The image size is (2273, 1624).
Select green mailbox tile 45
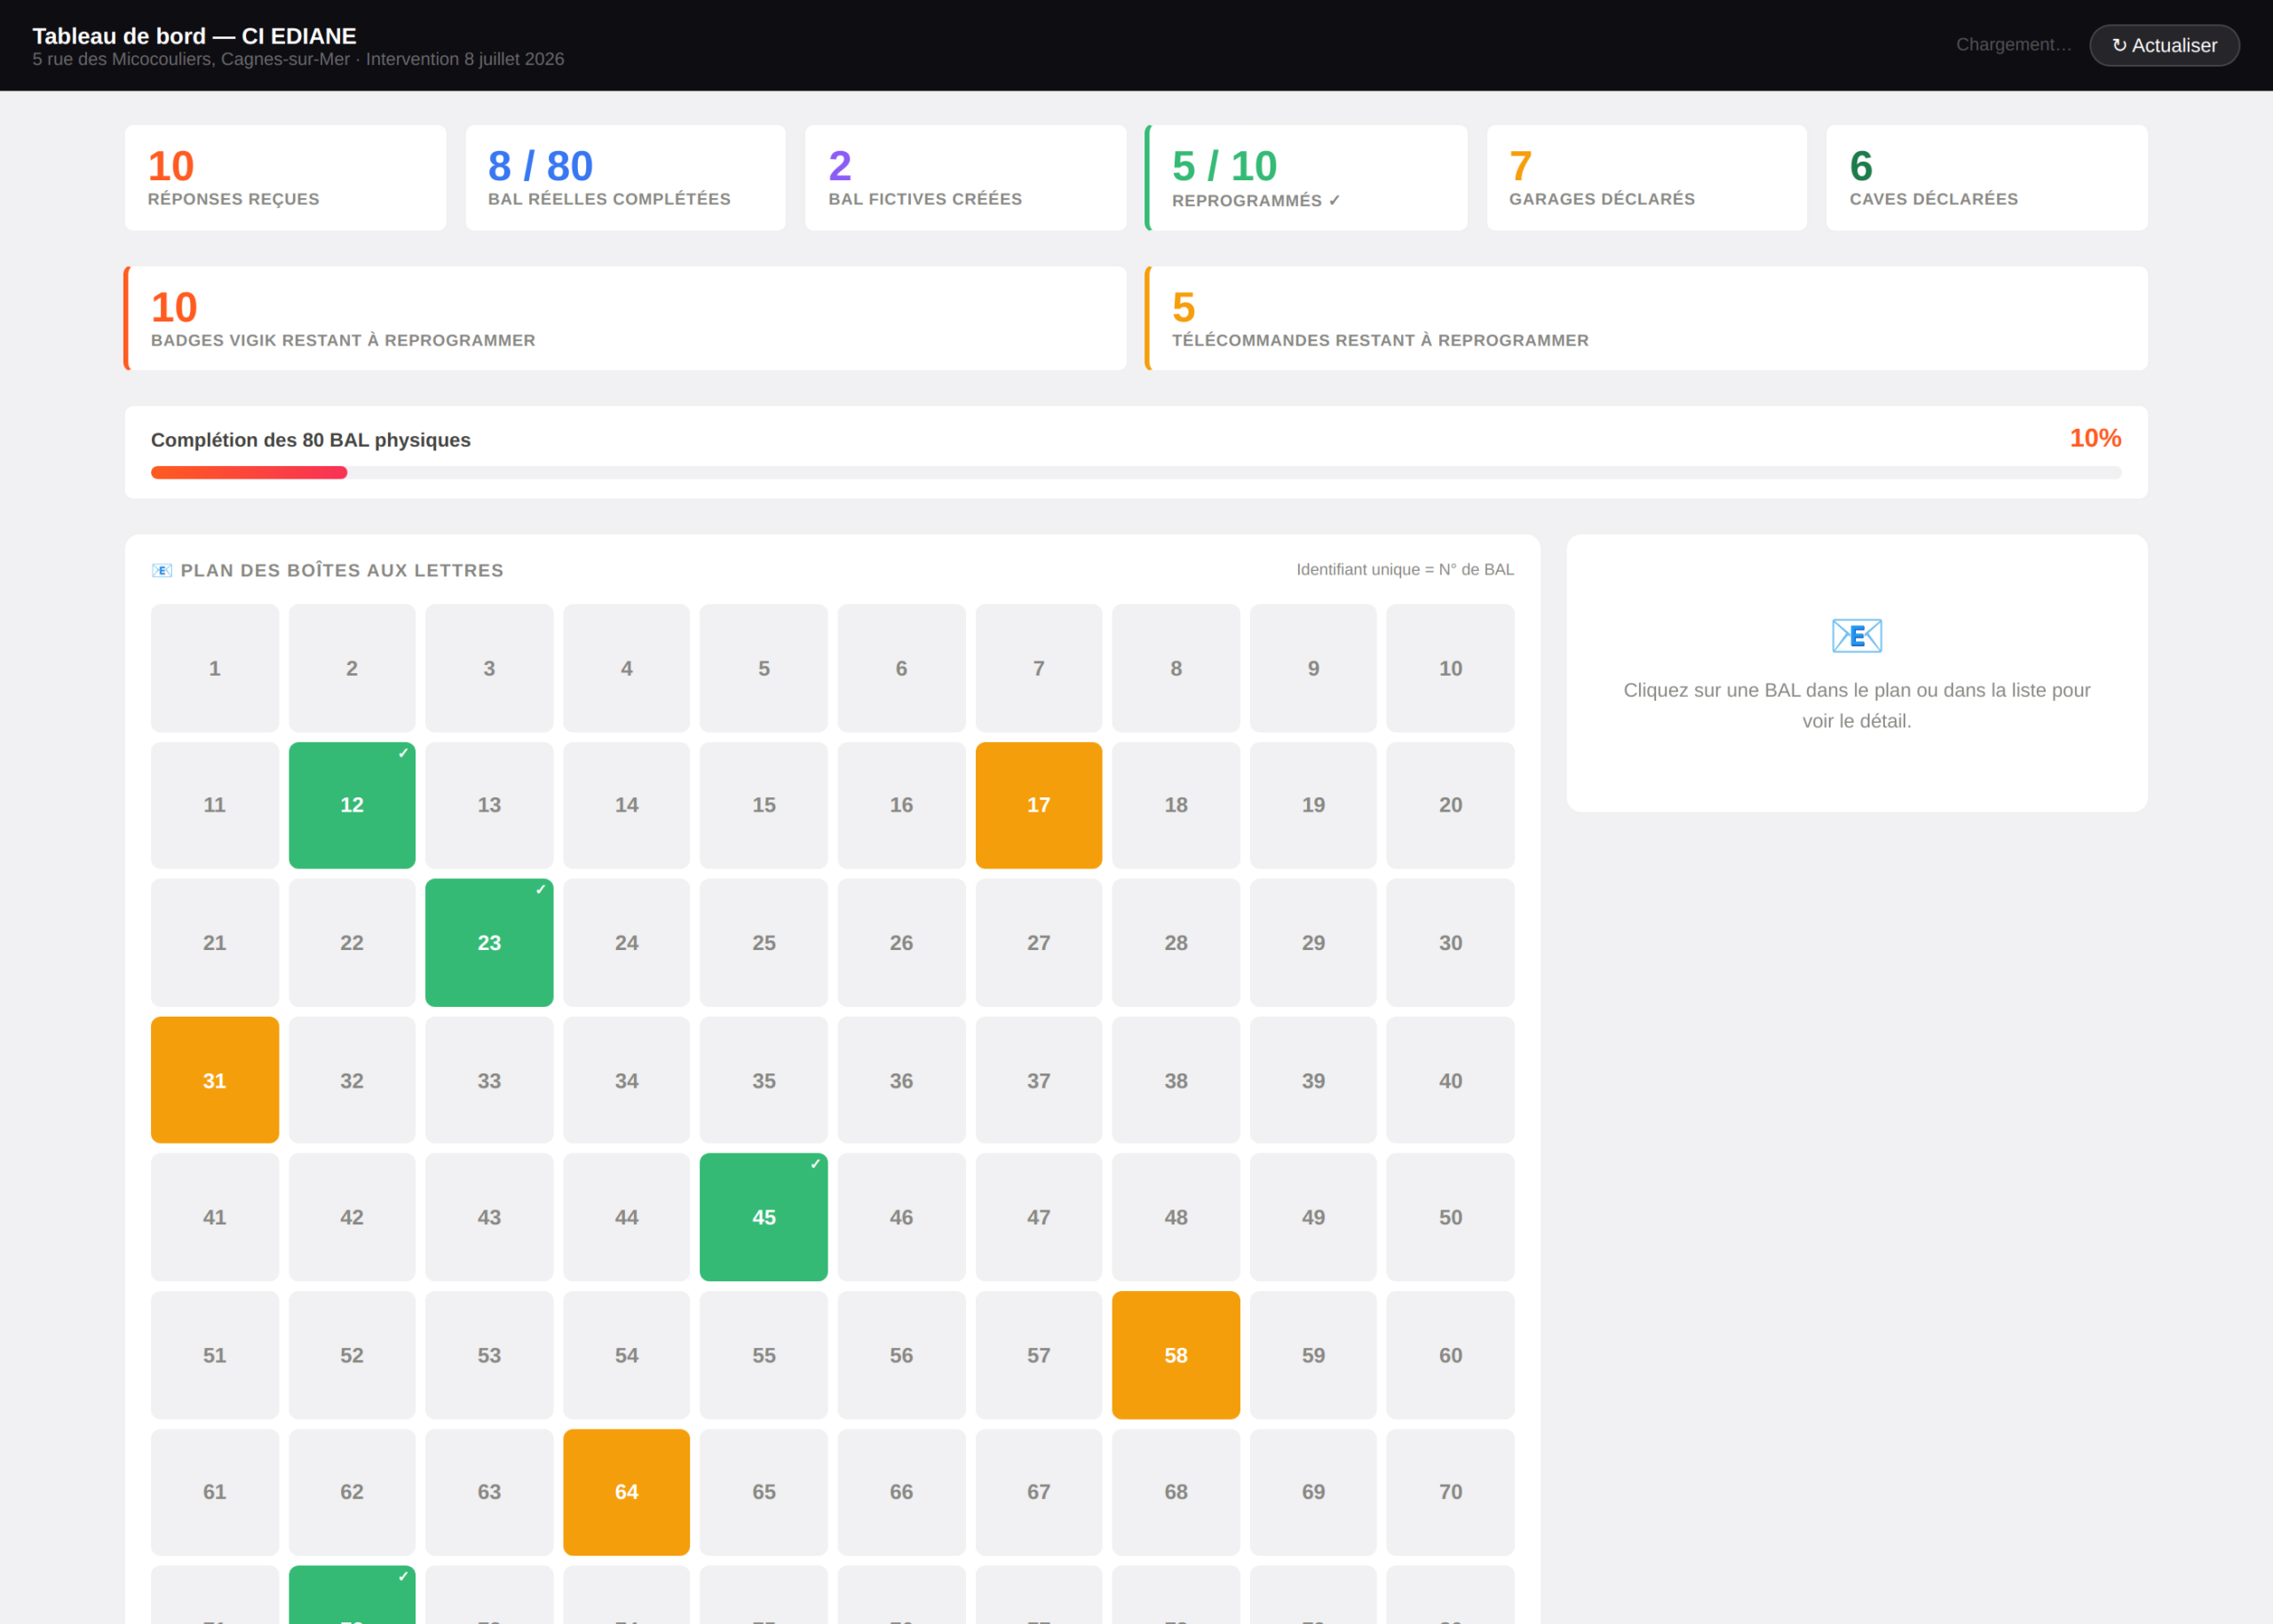[x=763, y=1217]
